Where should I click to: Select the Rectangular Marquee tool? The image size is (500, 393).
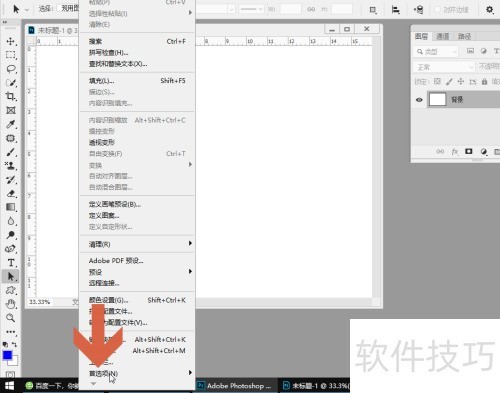click(11, 55)
